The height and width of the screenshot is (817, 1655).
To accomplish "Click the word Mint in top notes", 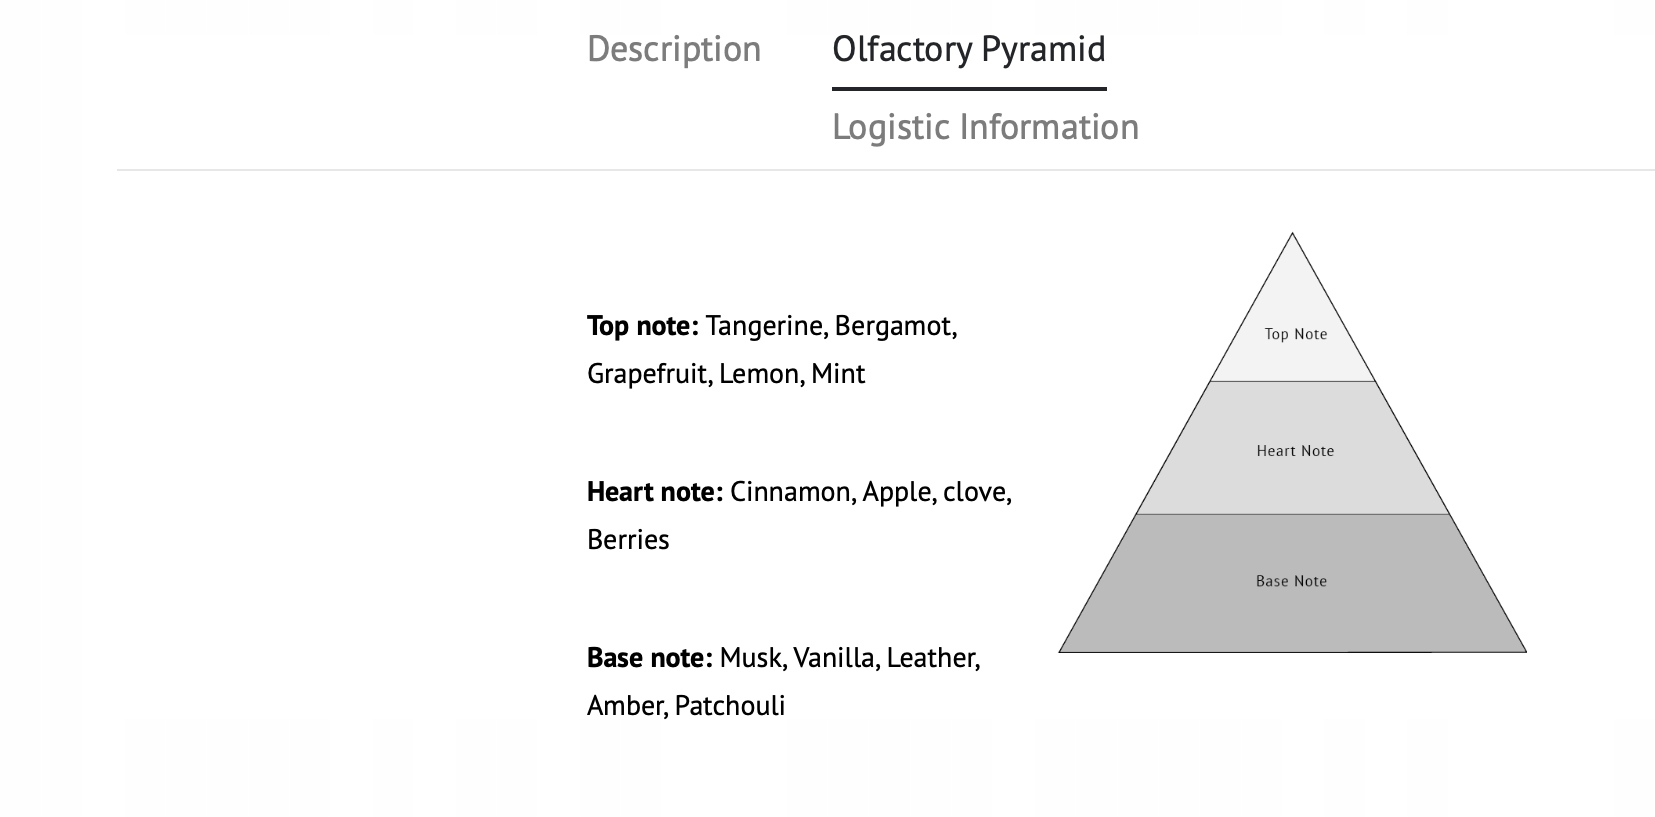I will tap(837, 374).
